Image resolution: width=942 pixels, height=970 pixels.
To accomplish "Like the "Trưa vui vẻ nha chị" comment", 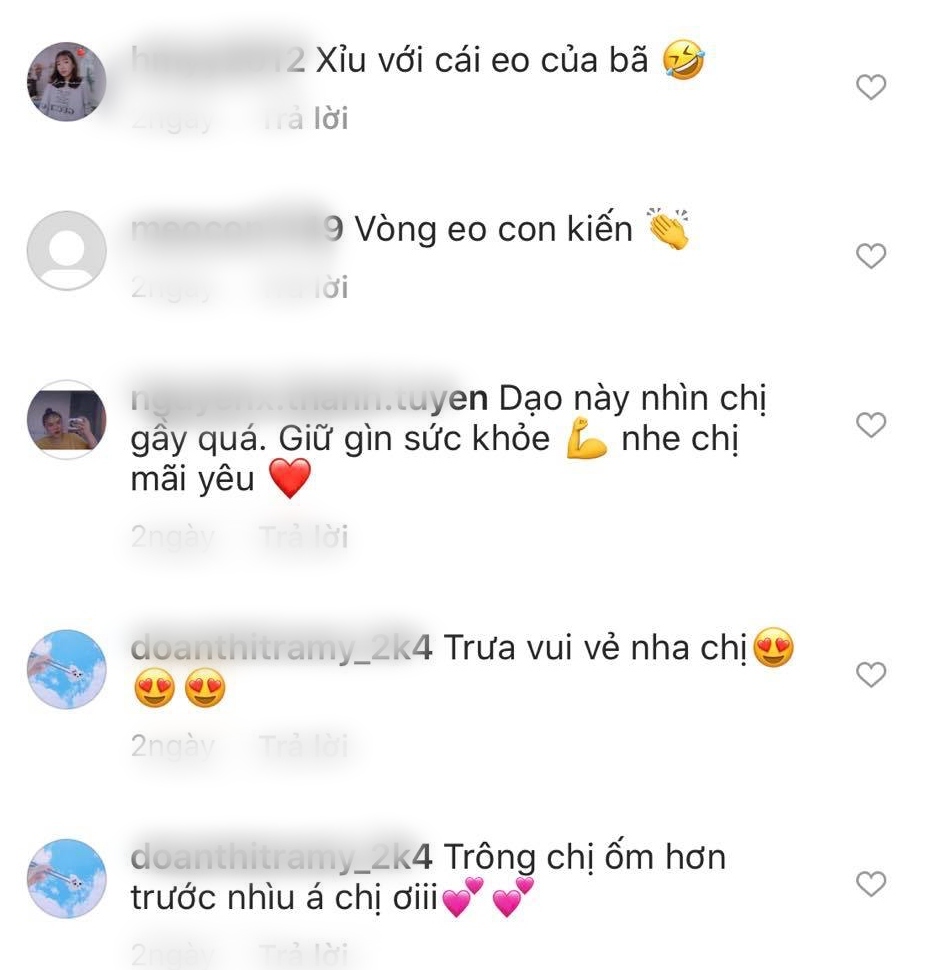I will (x=871, y=674).
